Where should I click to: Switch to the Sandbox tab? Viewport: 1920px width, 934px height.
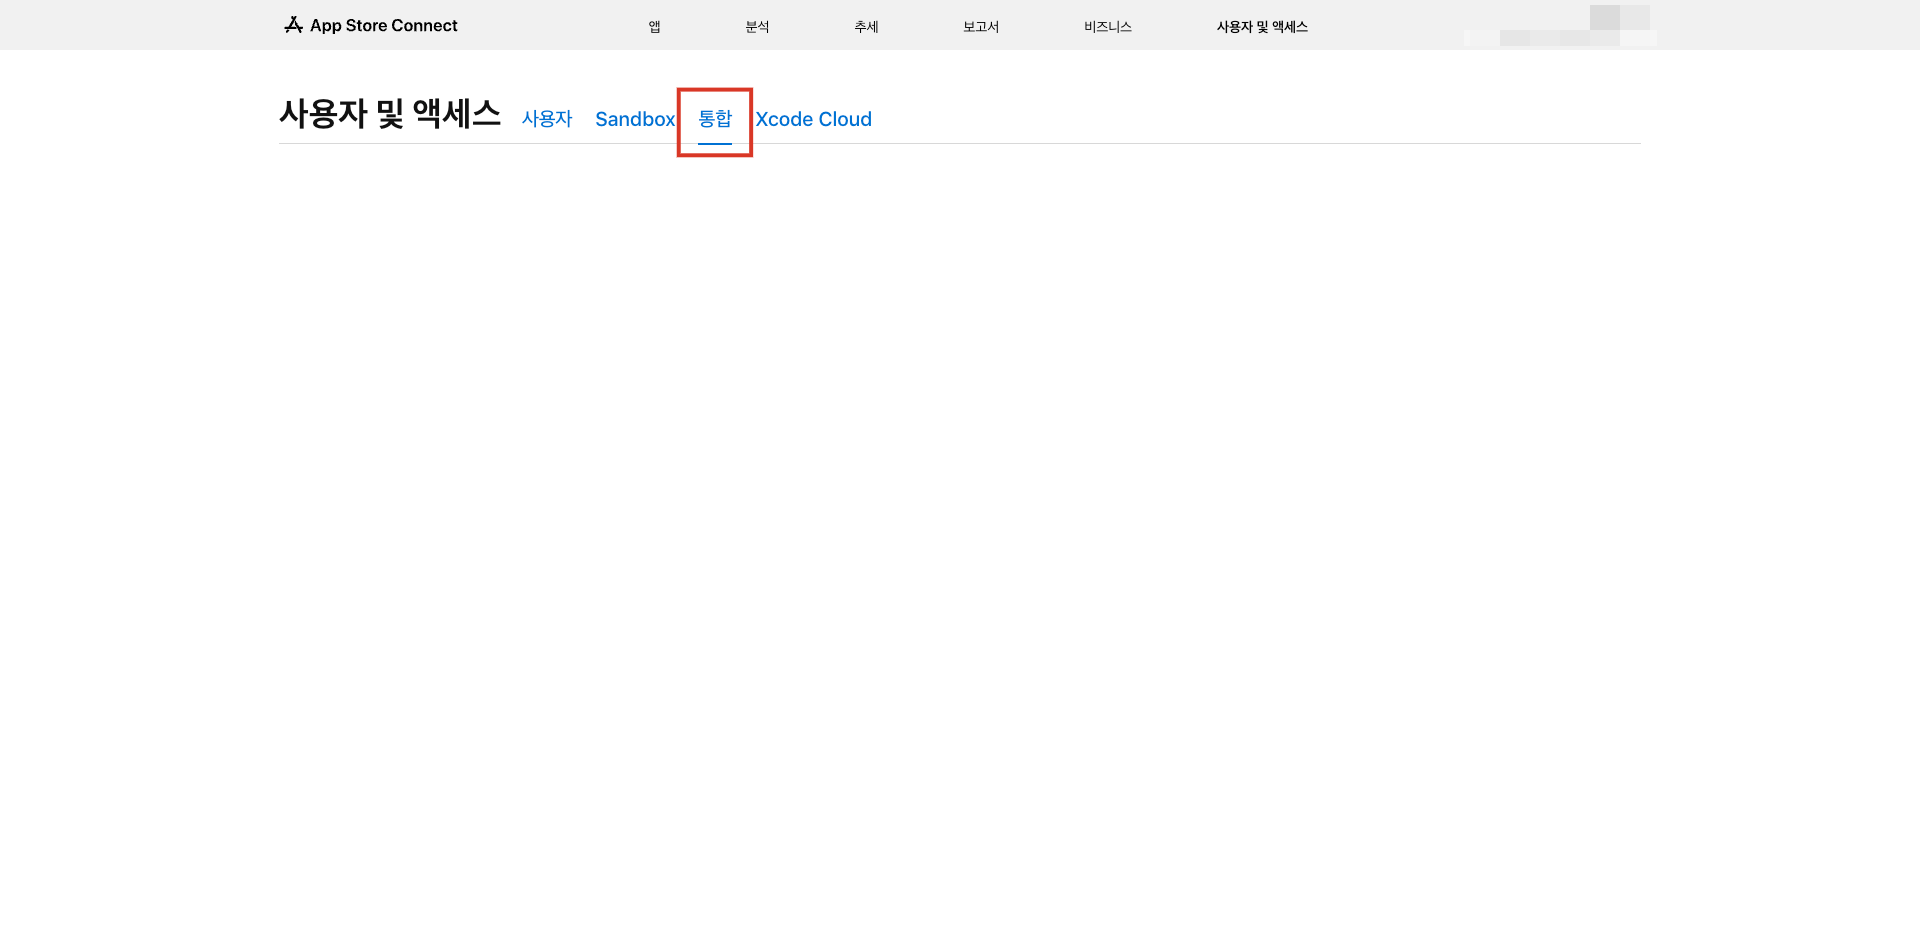click(x=635, y=119)
